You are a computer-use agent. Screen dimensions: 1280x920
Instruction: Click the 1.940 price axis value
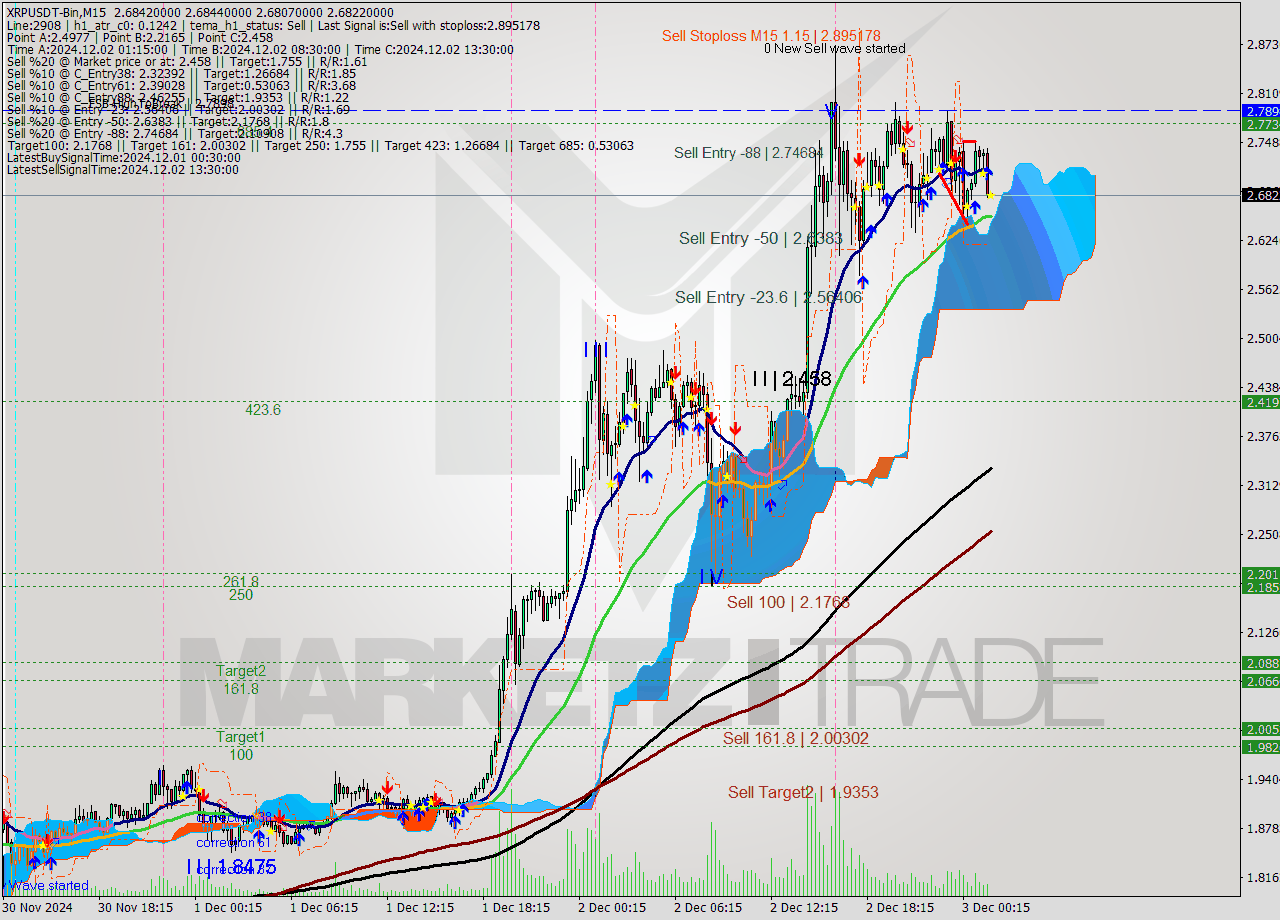pos(1261,779)
